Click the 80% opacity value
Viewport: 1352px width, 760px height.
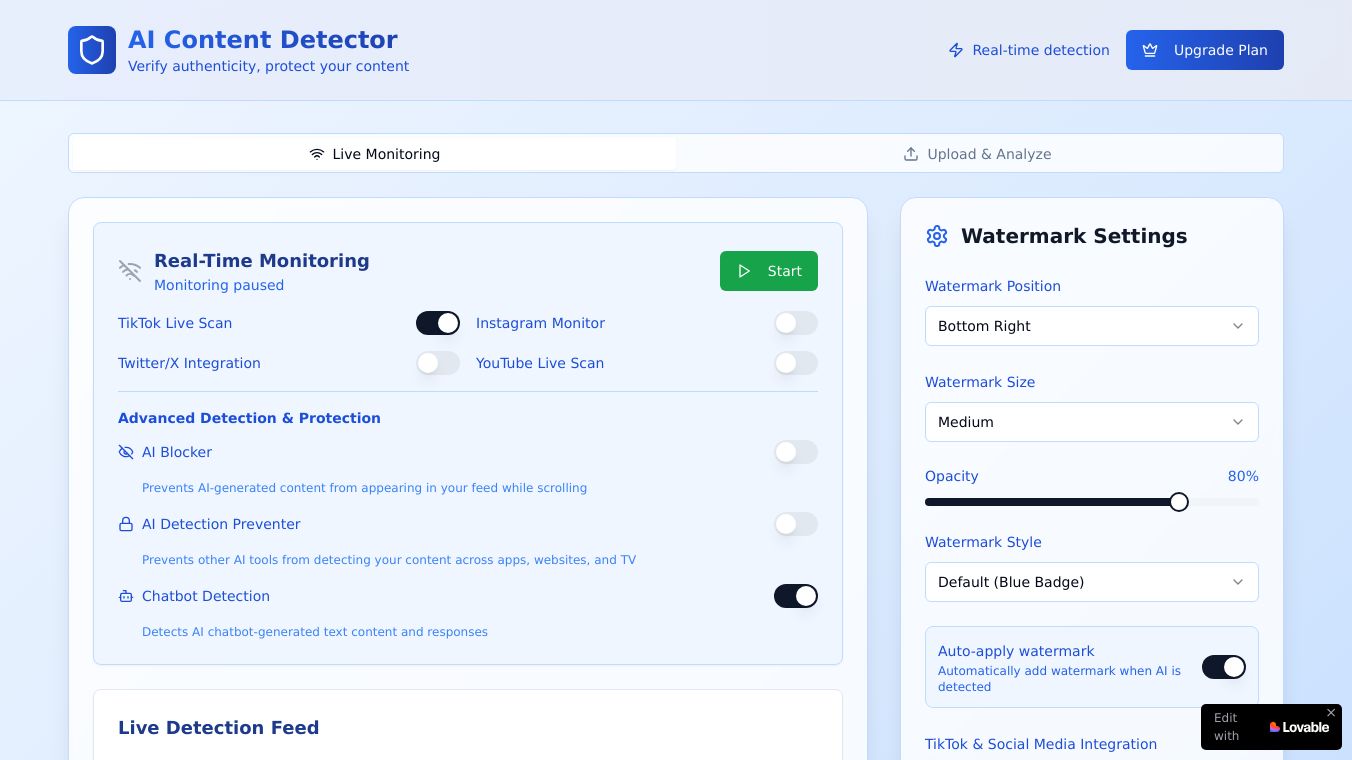tap(1243, 476)
